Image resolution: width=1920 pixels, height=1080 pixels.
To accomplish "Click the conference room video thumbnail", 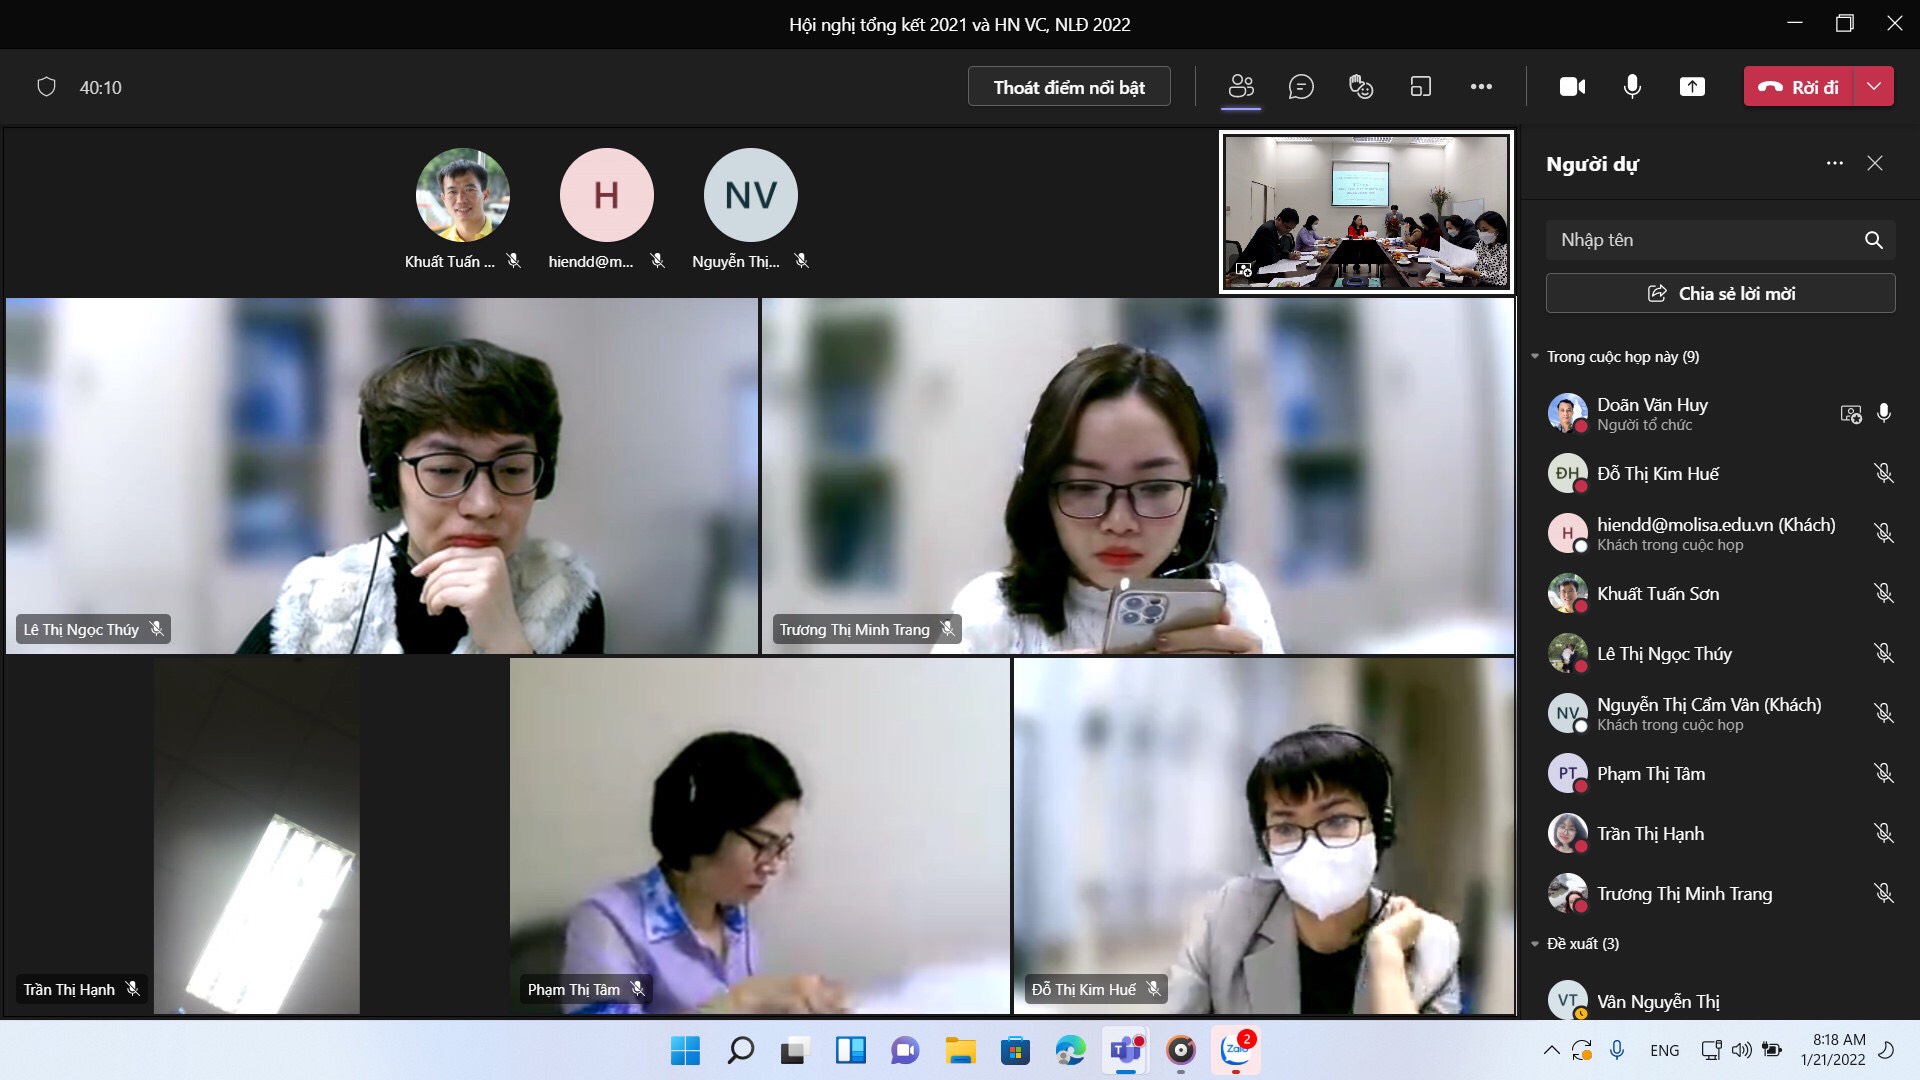I will [x=1366, y=212].
